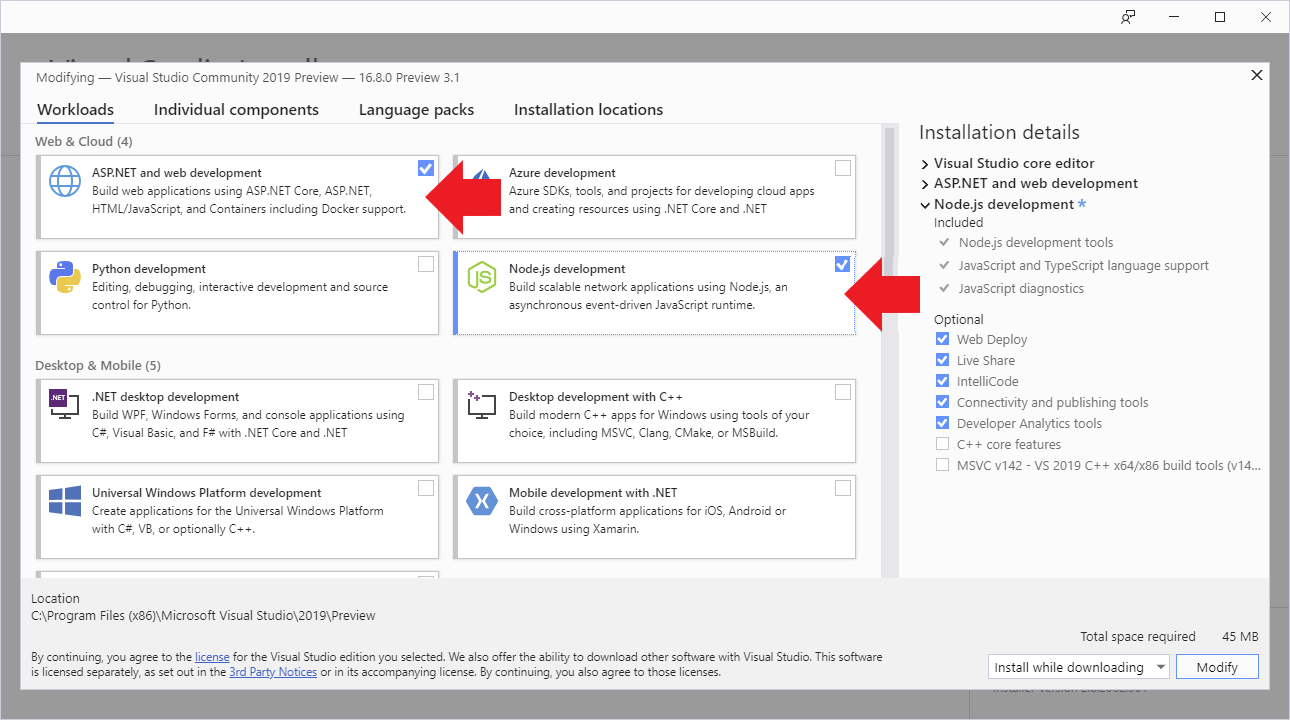This screenshot has height=720, width=1290.
Task: Uncheck the IntelliCode optional component
Action: 942,382
